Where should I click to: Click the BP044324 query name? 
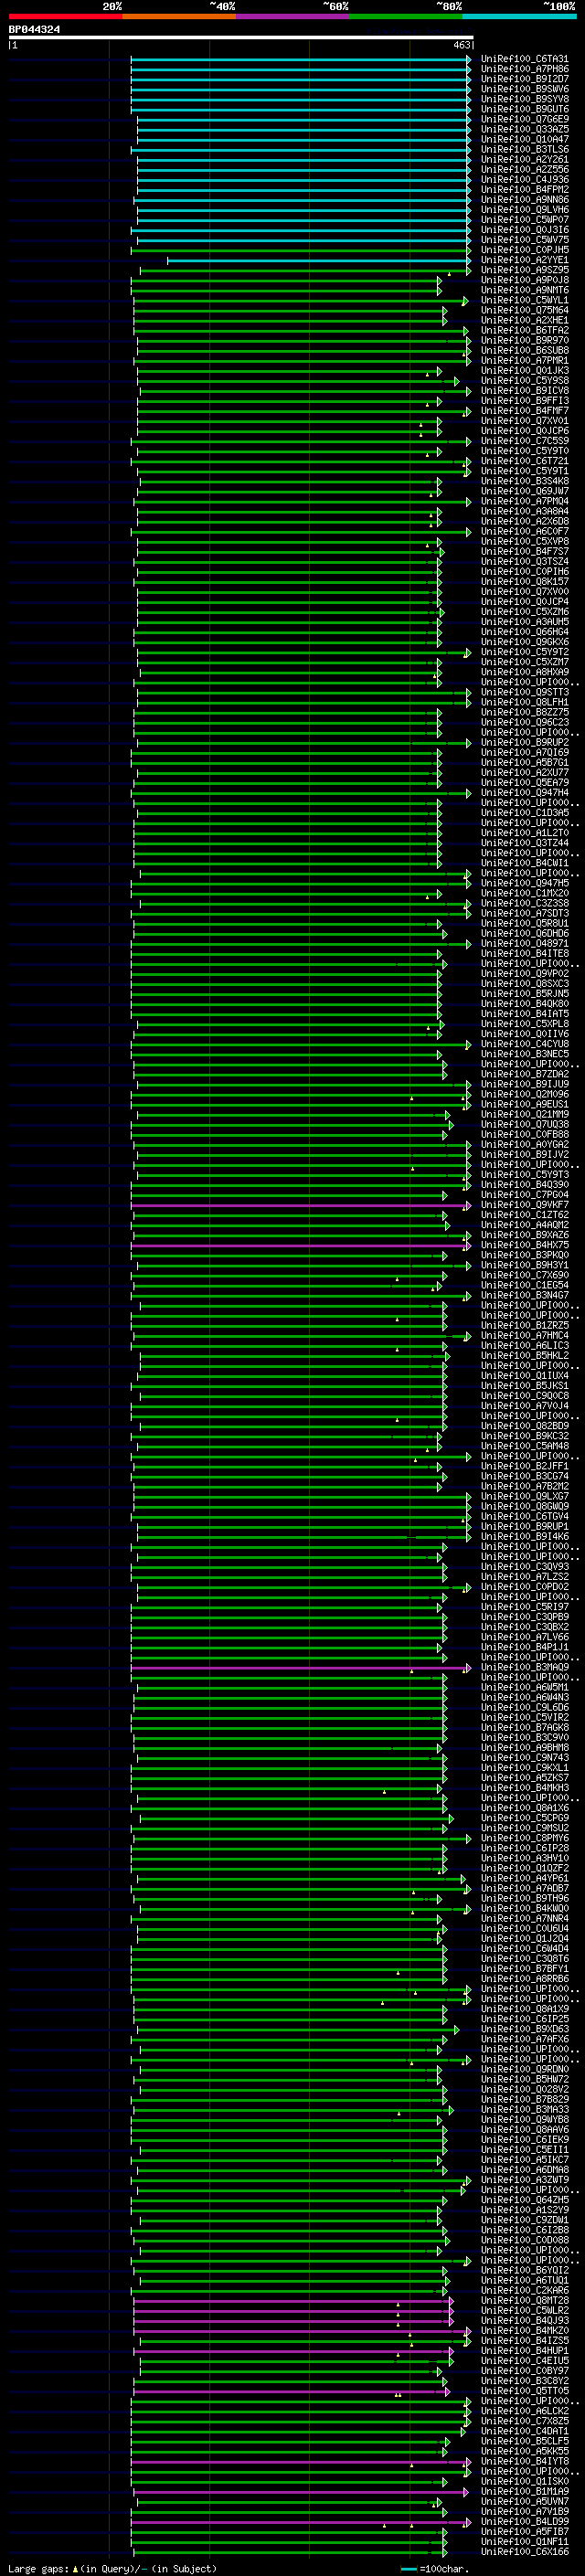[34, 30]
